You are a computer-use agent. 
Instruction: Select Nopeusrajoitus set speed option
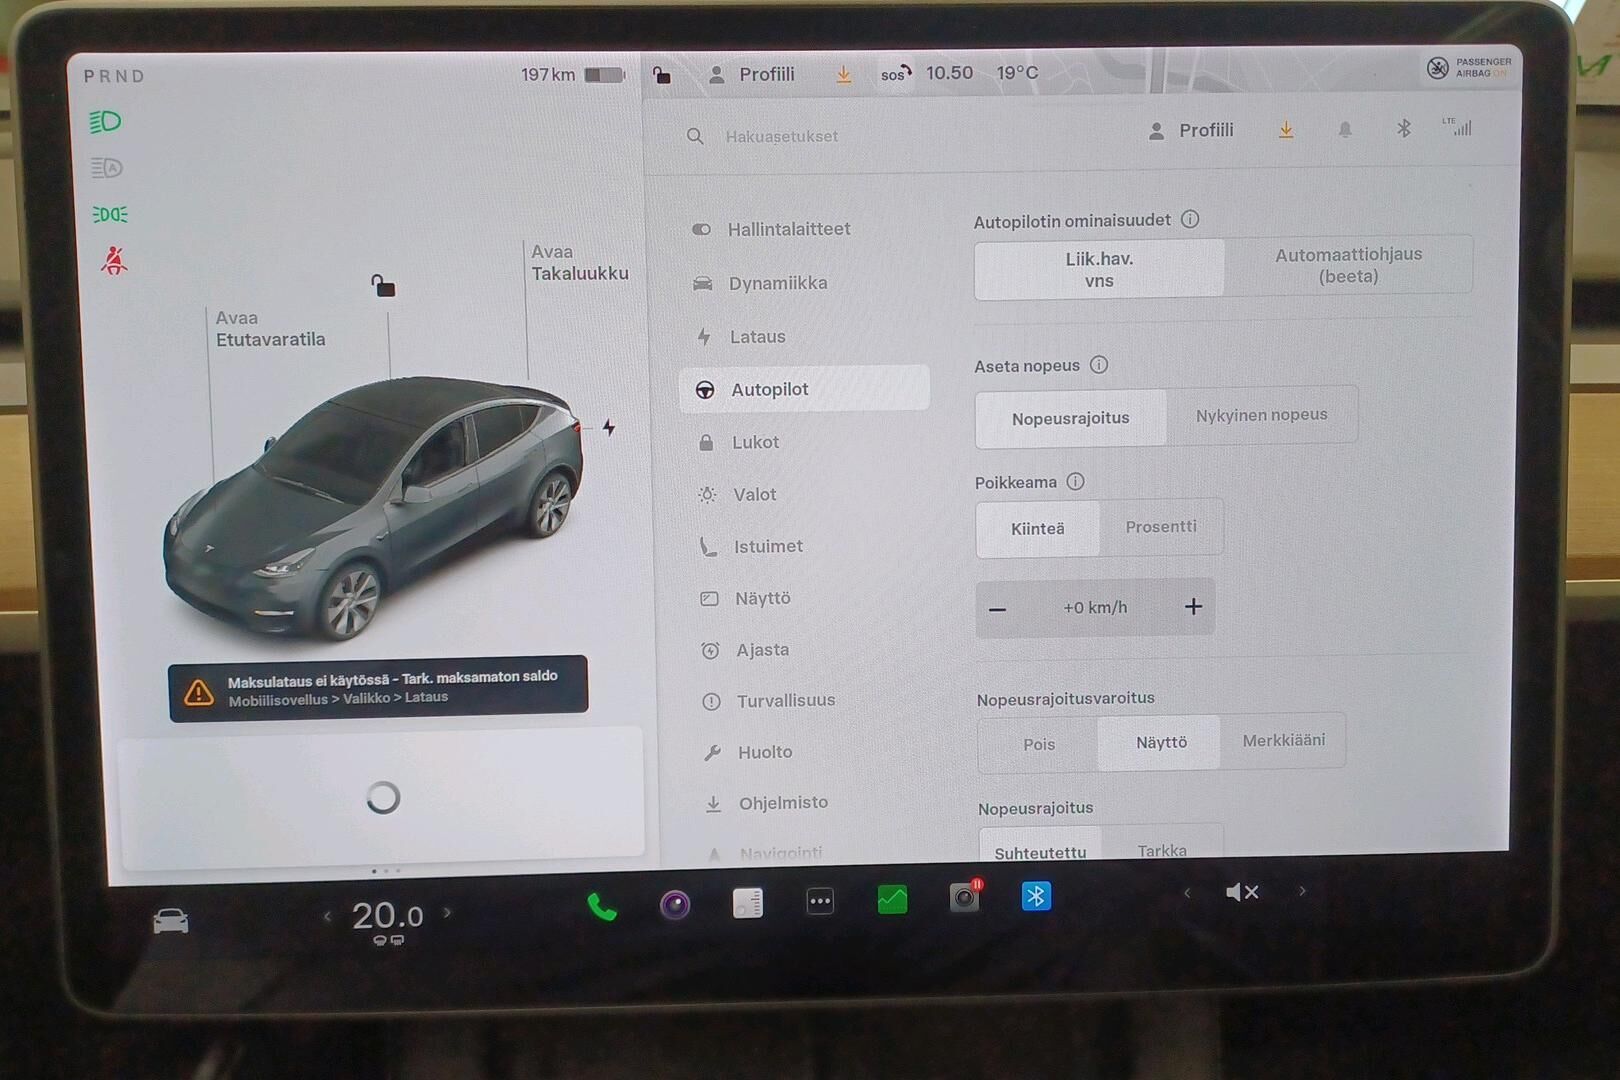pos(1070,418)
